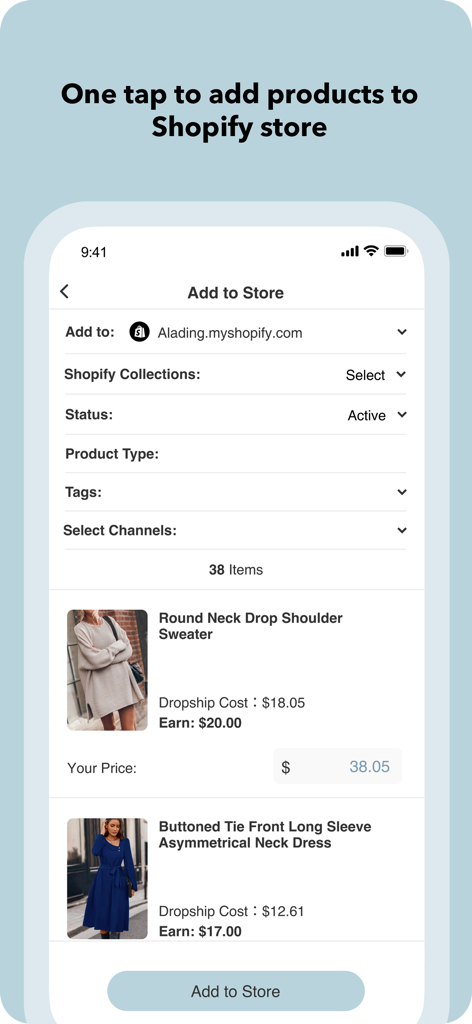Click Dropship Cost $18.05 text
This screenshot has width=472, height=1024.
point(232,703)
